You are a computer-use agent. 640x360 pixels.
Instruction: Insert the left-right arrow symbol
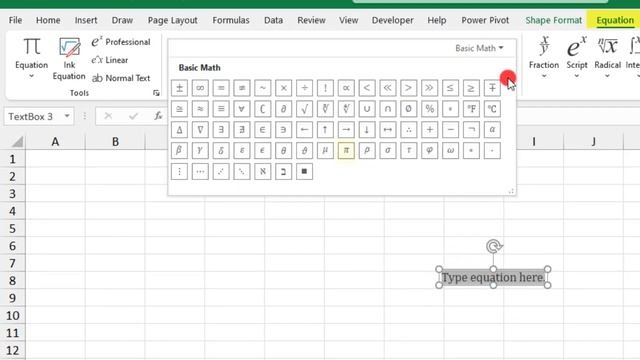pos(388,130)
